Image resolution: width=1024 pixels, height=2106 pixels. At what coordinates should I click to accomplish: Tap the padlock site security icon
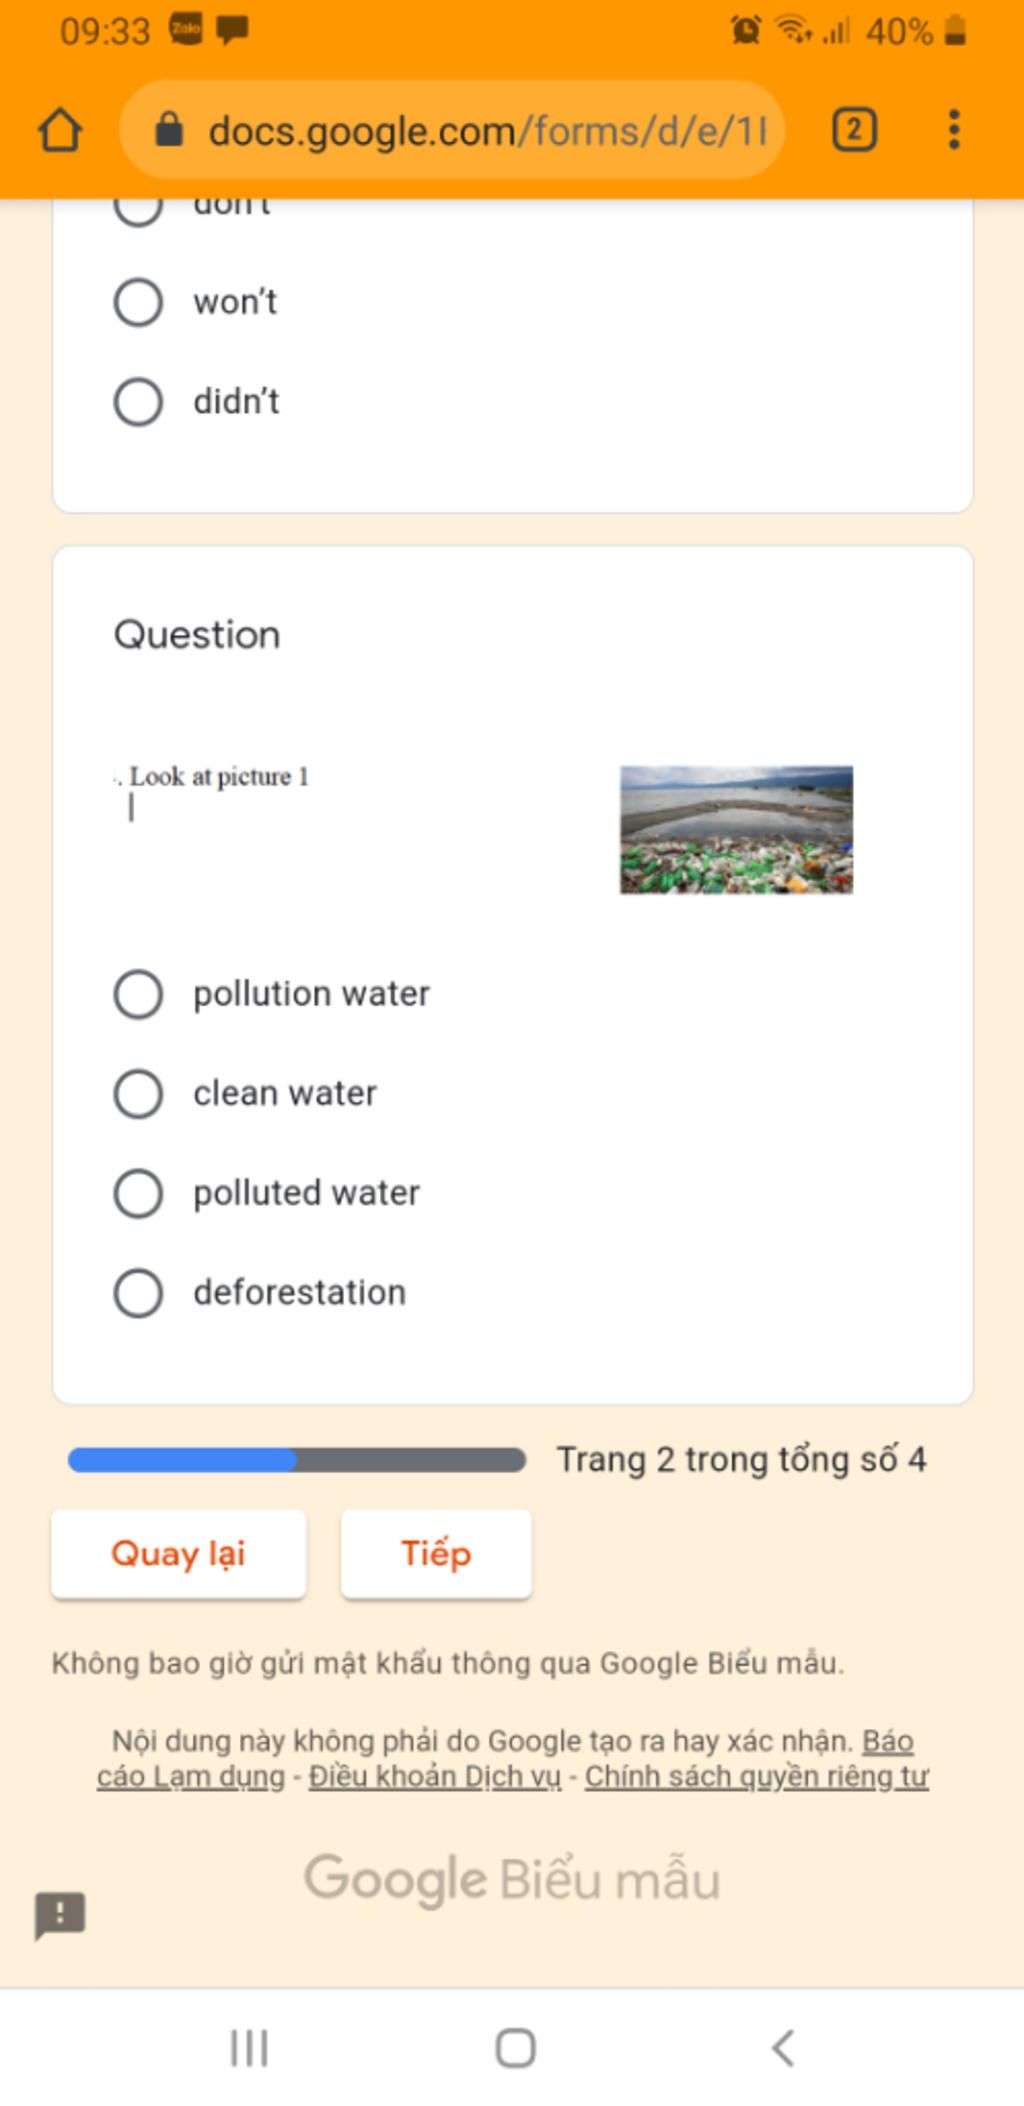tap(169, 130)
